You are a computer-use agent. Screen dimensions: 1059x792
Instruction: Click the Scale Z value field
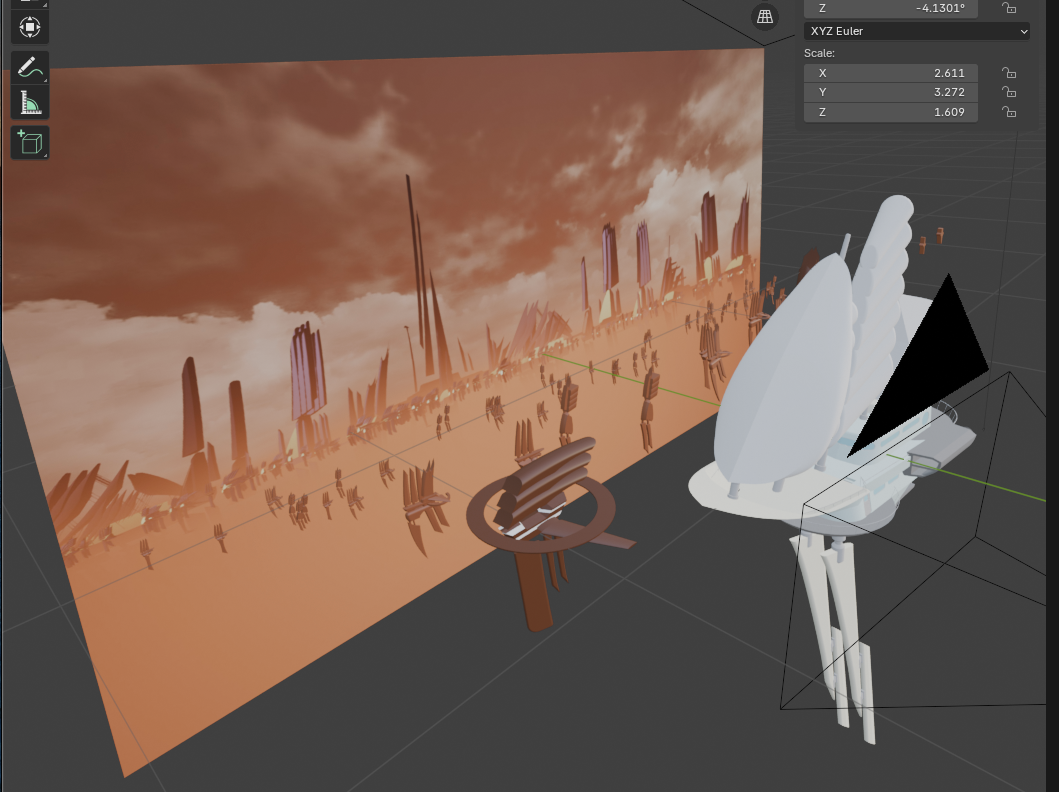[890, 112]
